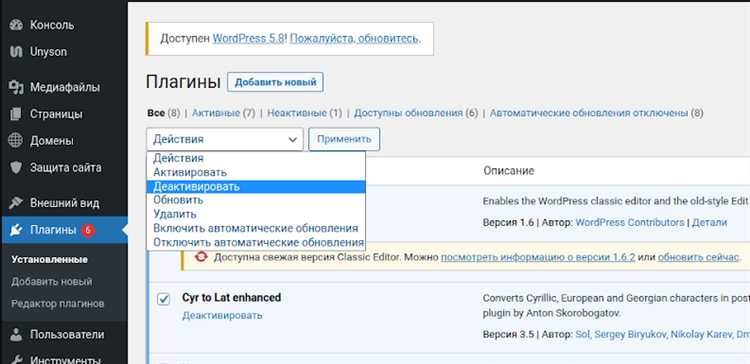Image resolution: width=750 pixels, height=364 pixels.
Task: Open Редактор плагинов submenu item
Action: [58, 304]
